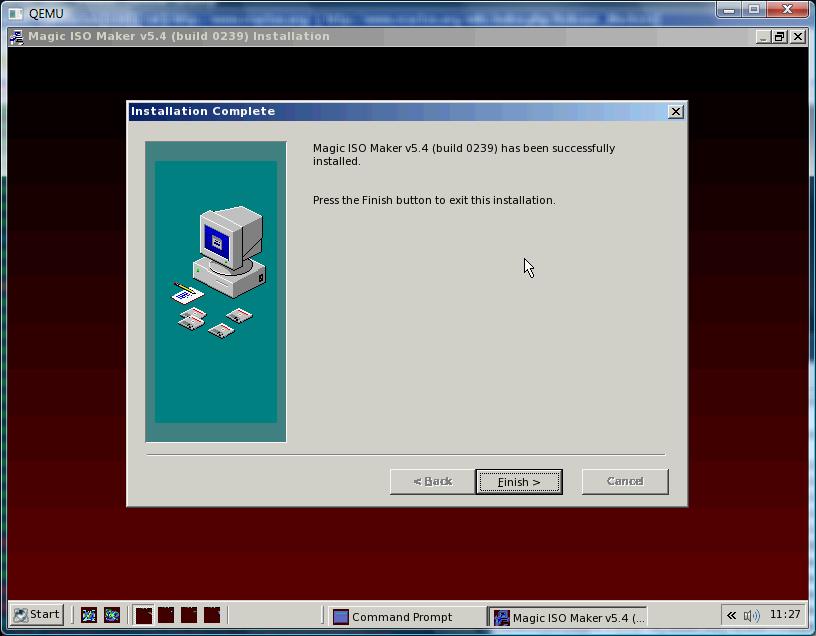The image size is (816, 636).
Task: Open the volume speaker tray icon
Action: point(751,615)
